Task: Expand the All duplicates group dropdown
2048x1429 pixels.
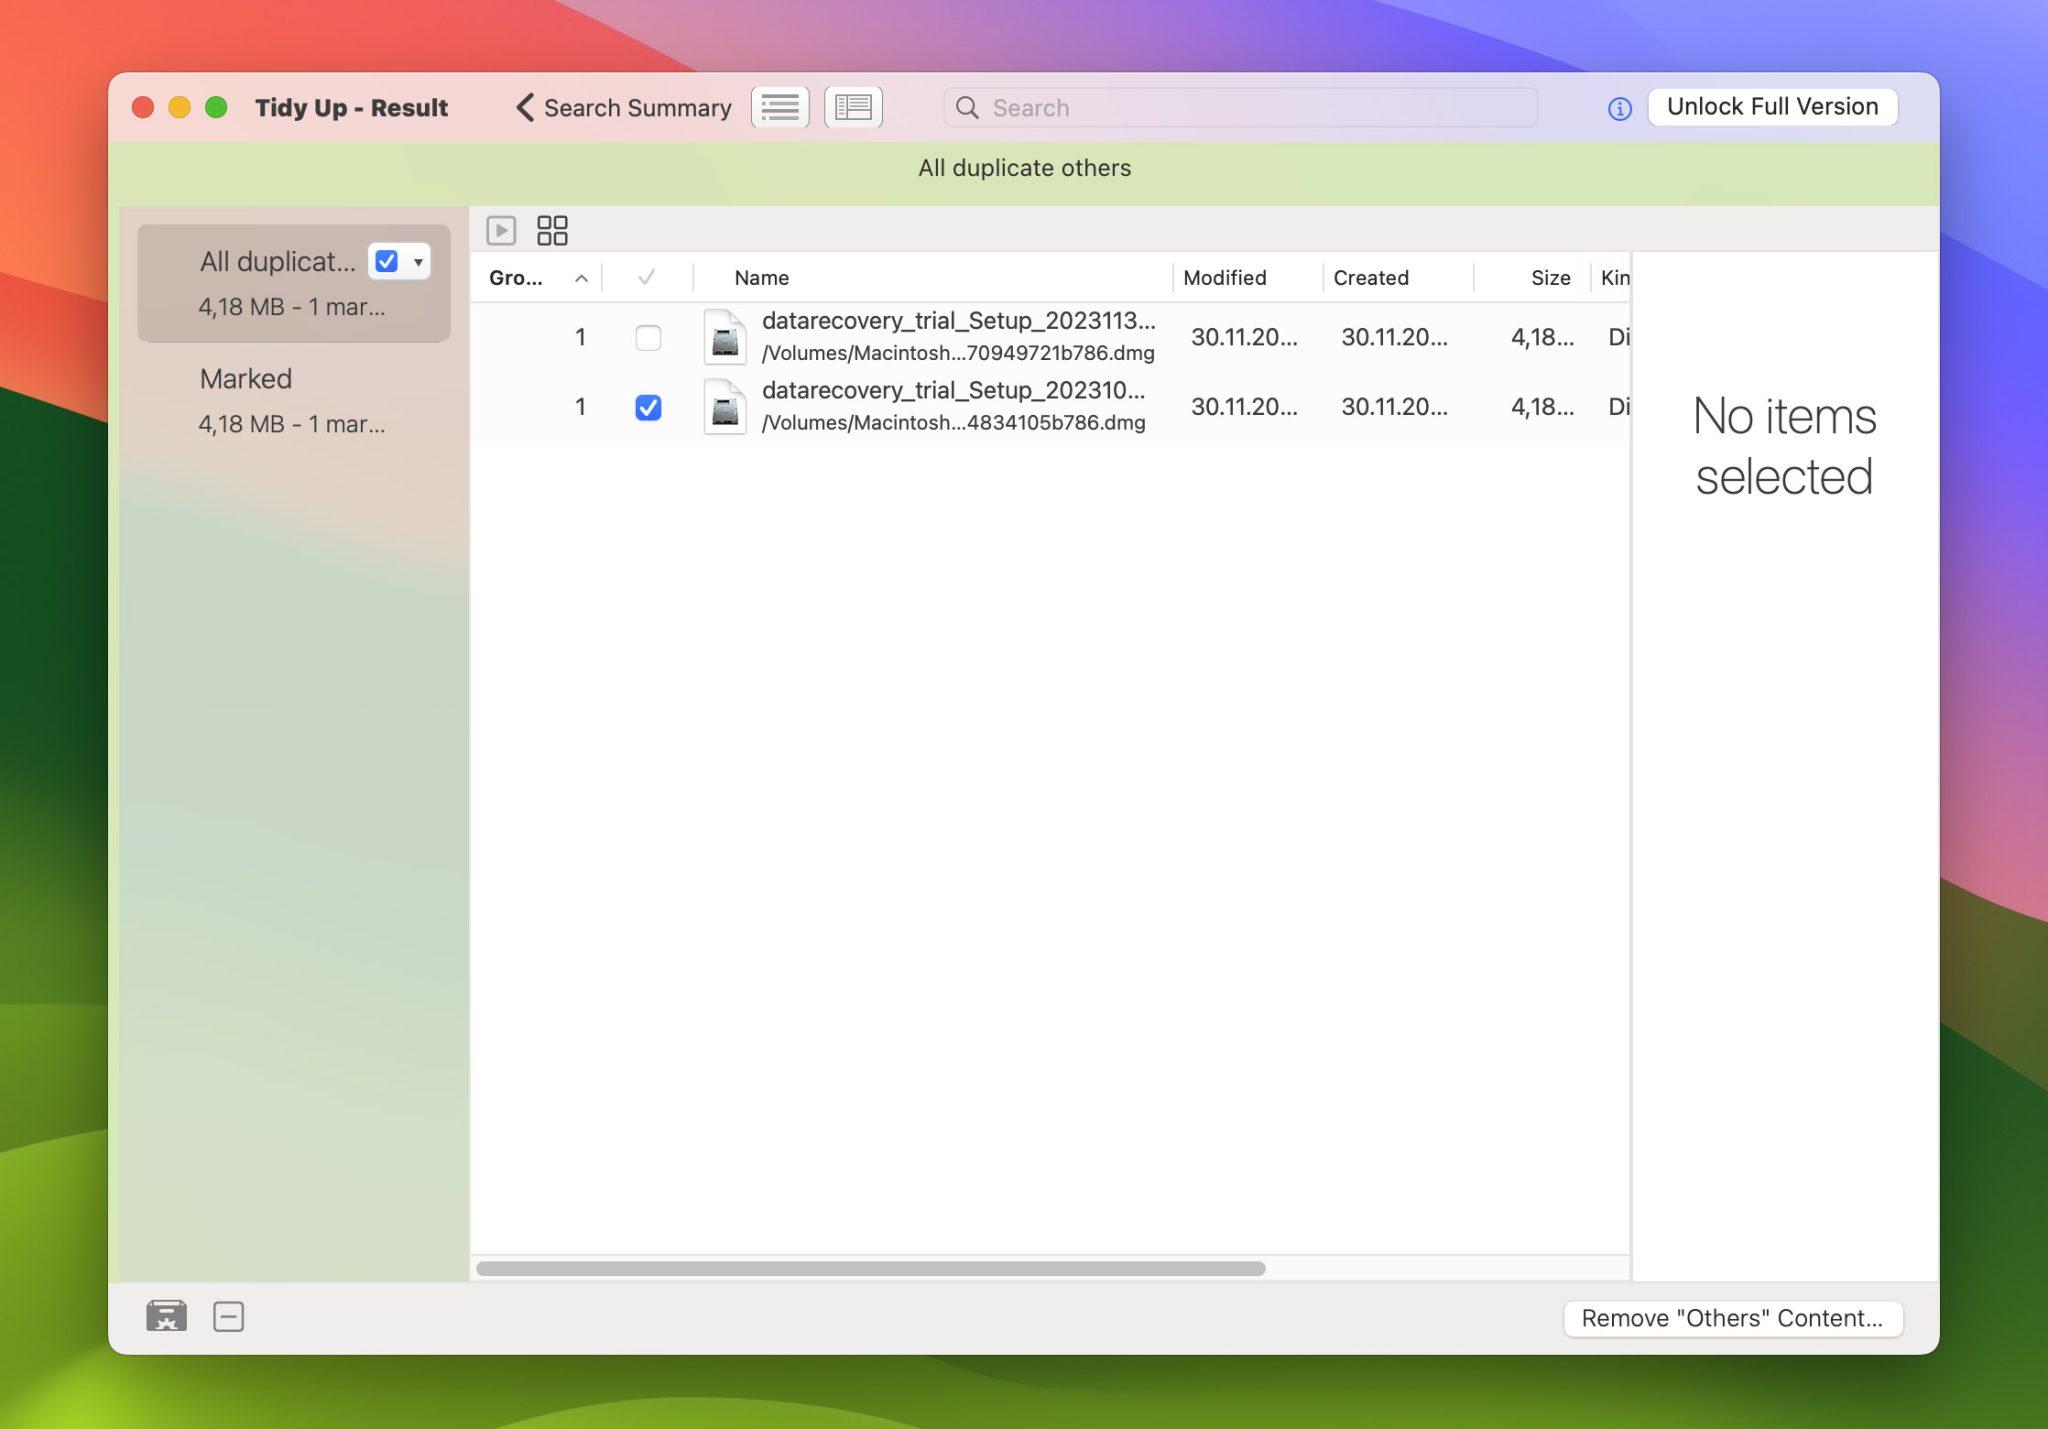Action: click(x=419, y=260)
